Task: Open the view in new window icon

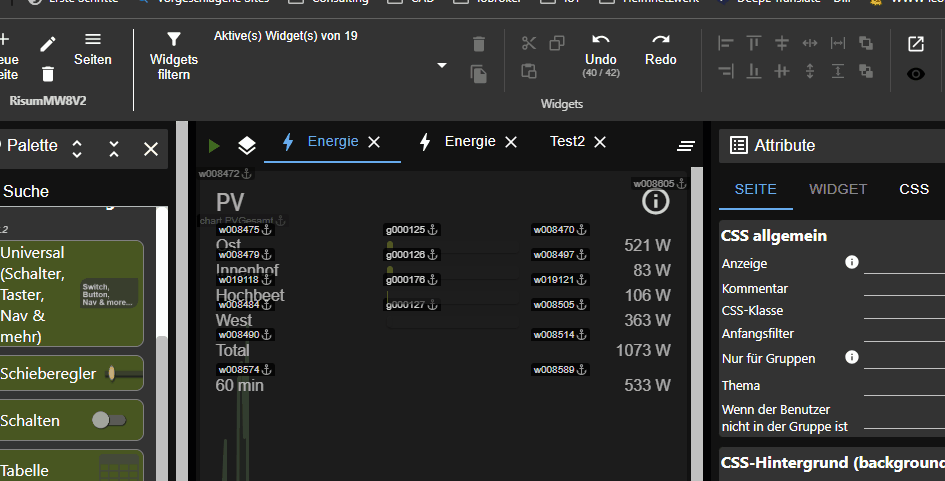Action: coord(915,44)
